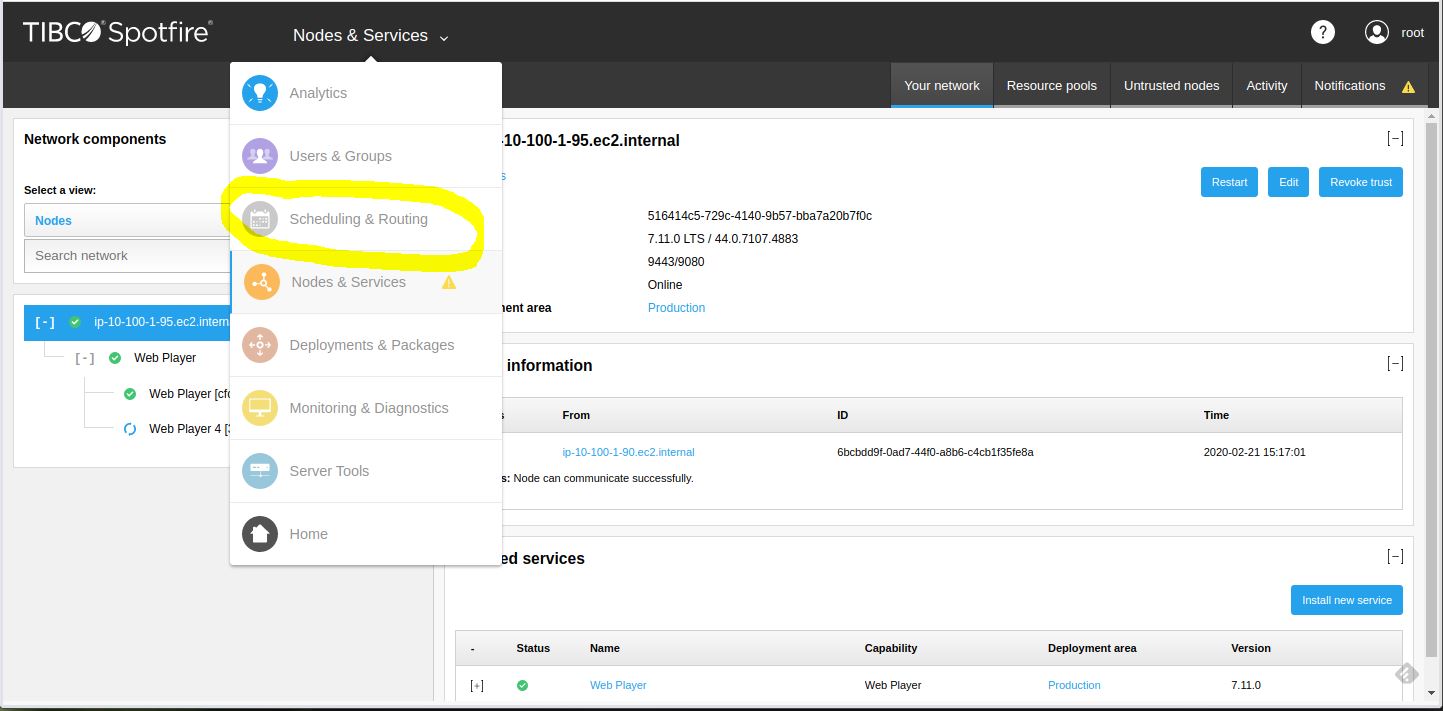Screen dimensions: 1443x711
Task: Choose Monitoring & Diagnostics menu entry
Action: [x=366, y=408]
